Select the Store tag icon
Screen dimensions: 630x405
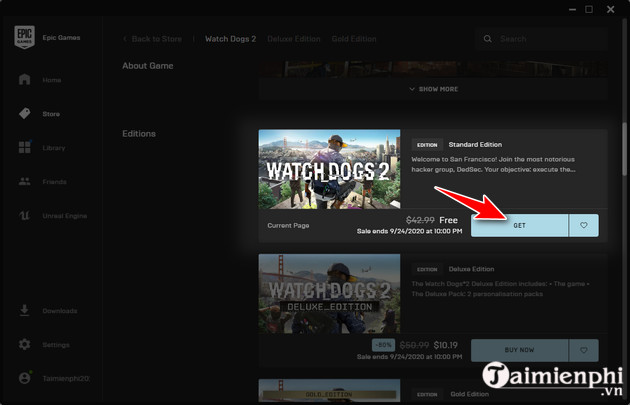(x=25, y=113)
